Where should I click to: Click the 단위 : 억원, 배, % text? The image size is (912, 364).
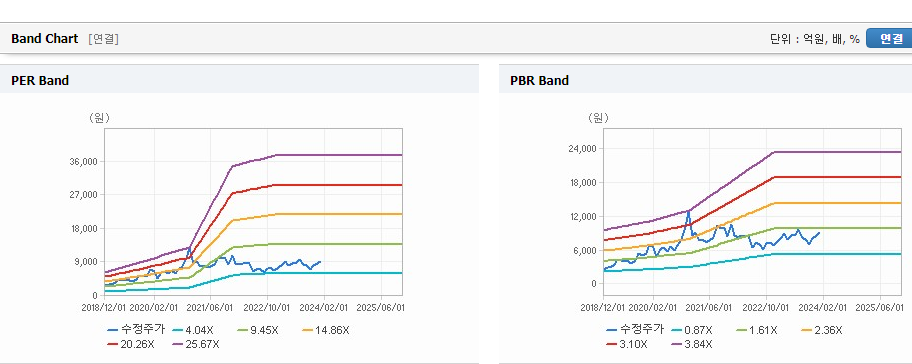click(814, 39)
